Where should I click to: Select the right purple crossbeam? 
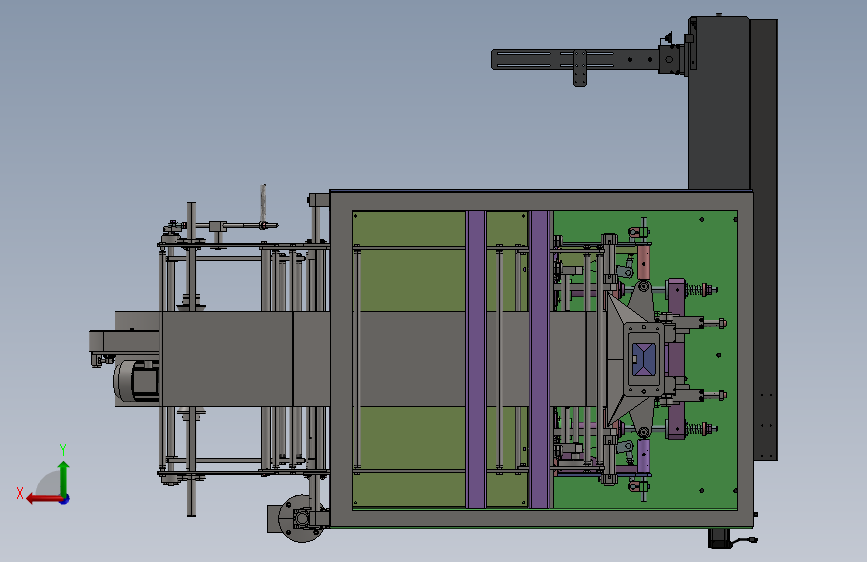540,358
